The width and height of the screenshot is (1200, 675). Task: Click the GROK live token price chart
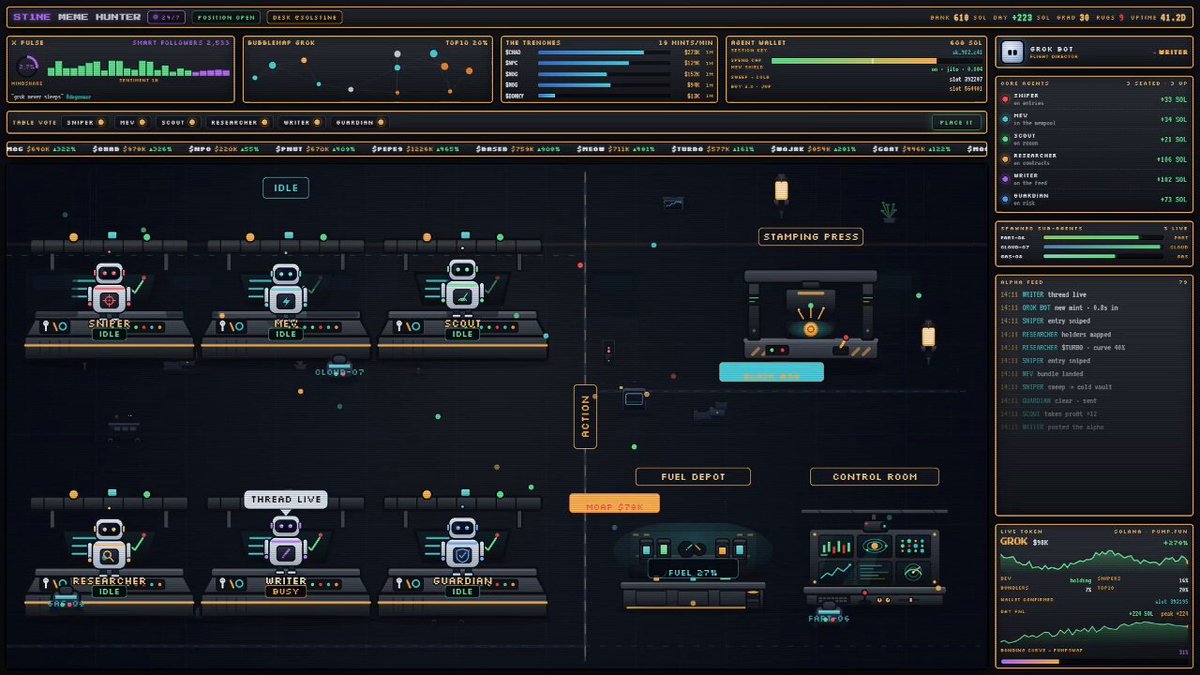1094,559
